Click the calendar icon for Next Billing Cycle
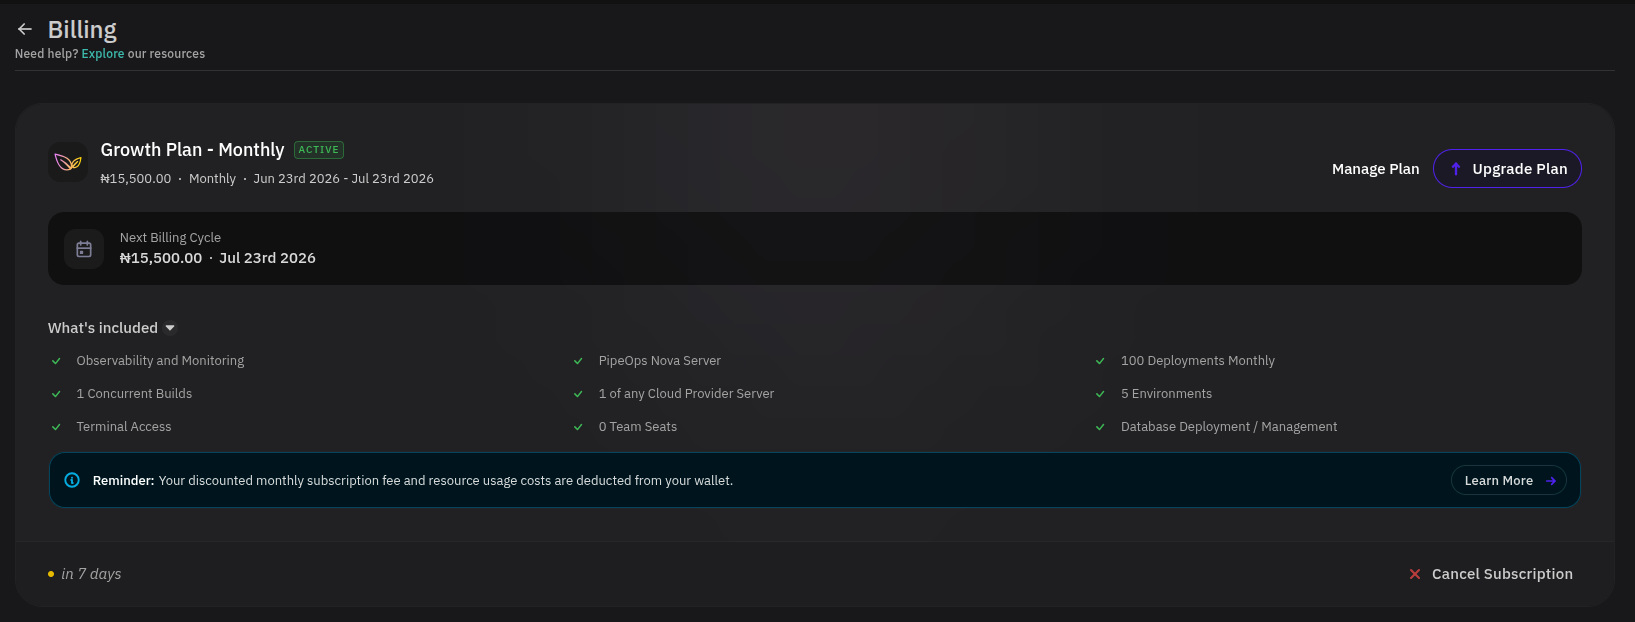The width and height of the screenshot is (1635, 622). pyautogui.click(x=84, y=249)
